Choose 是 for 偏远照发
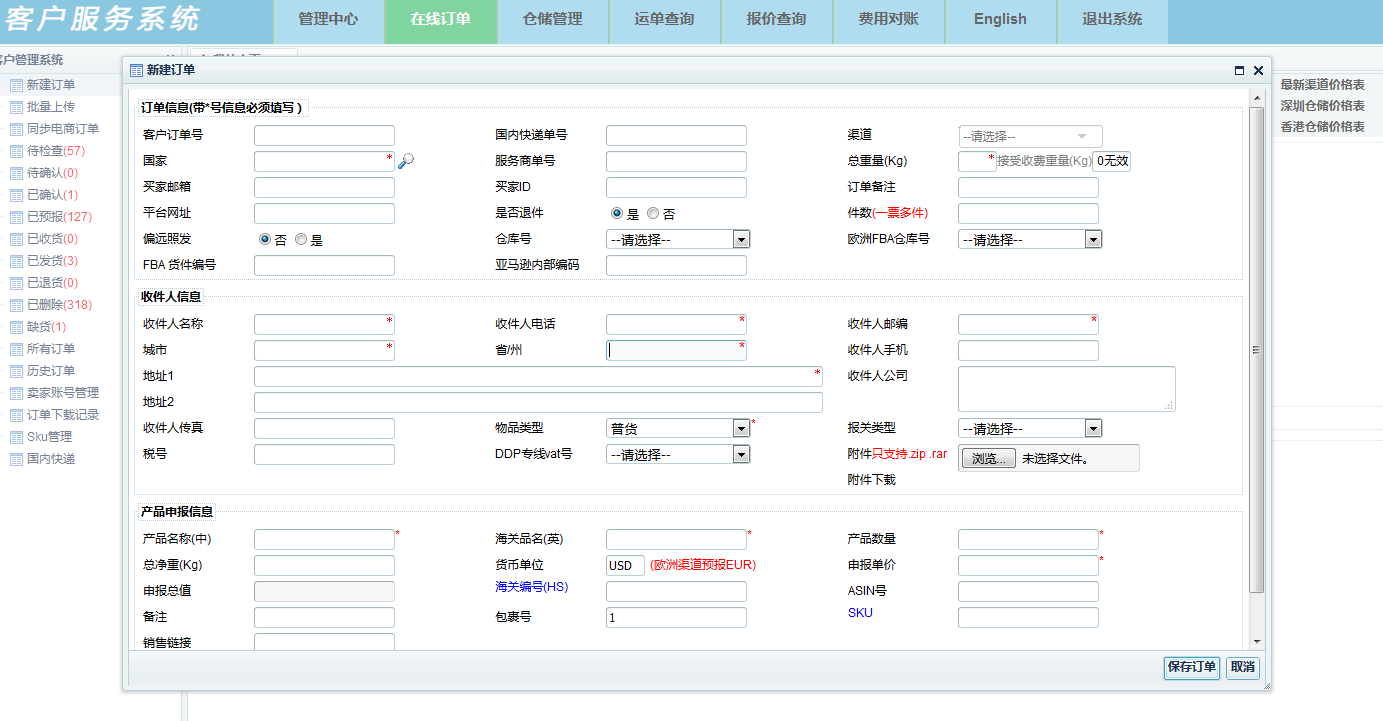Image resolution: width=1383 pixels, height=721 pixels. click(x=301, y=239)
